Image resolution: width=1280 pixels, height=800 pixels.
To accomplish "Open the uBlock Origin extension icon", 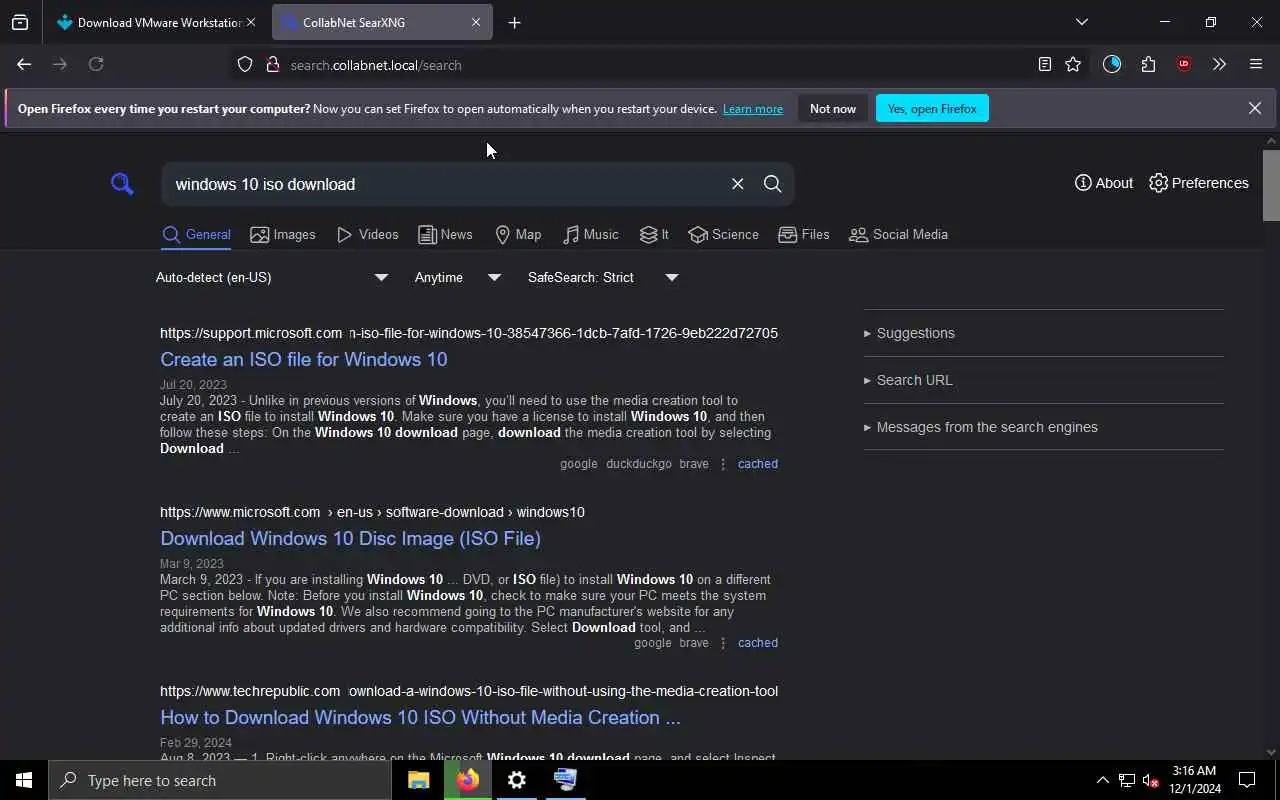I will point(1184,64).
